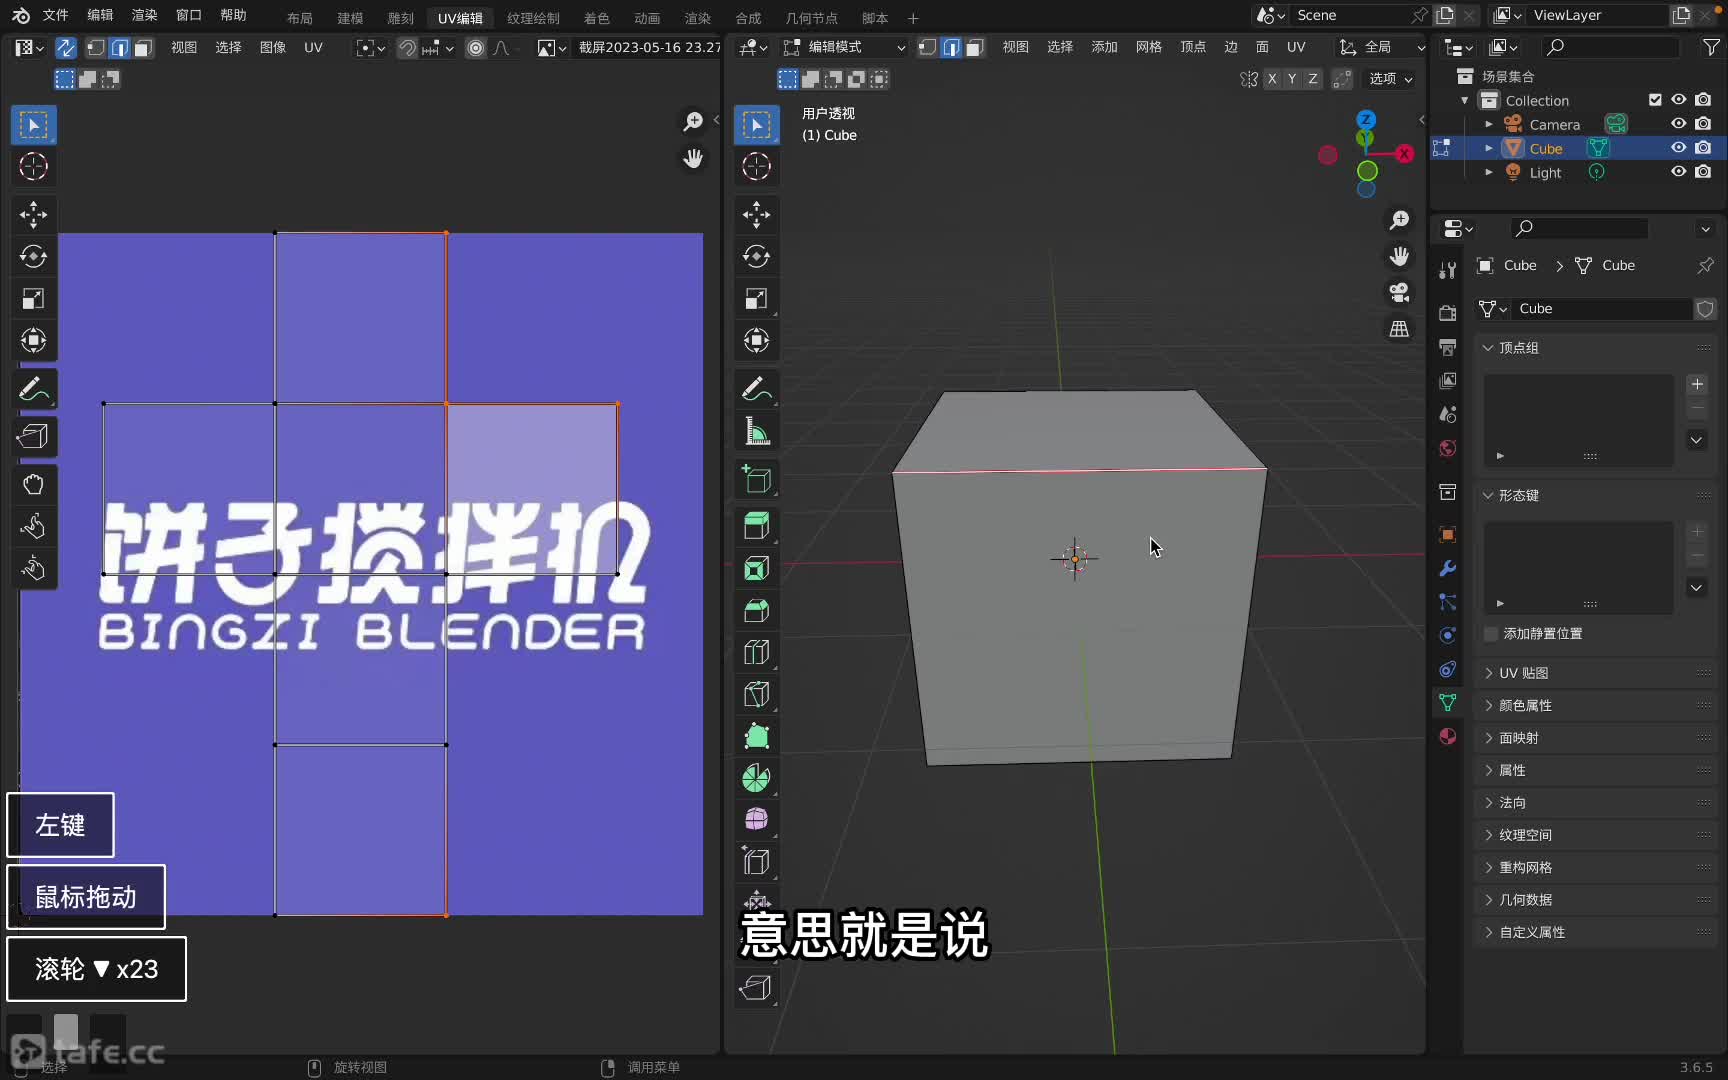This screenshot has width=1728, height=1080.
Task: Click the zoom magnifier in UV editor
Action: (693, 122)
